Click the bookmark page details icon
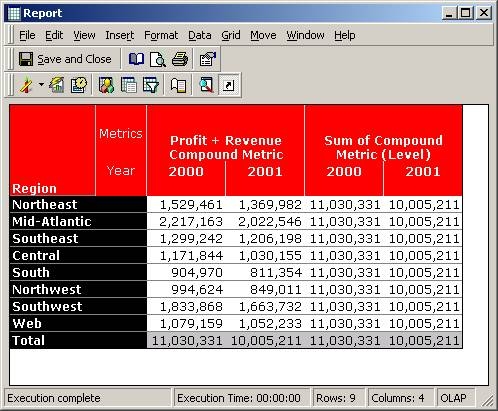Viewport: 498px width, 411px height. pyautogui.click(x=178, y=85)
